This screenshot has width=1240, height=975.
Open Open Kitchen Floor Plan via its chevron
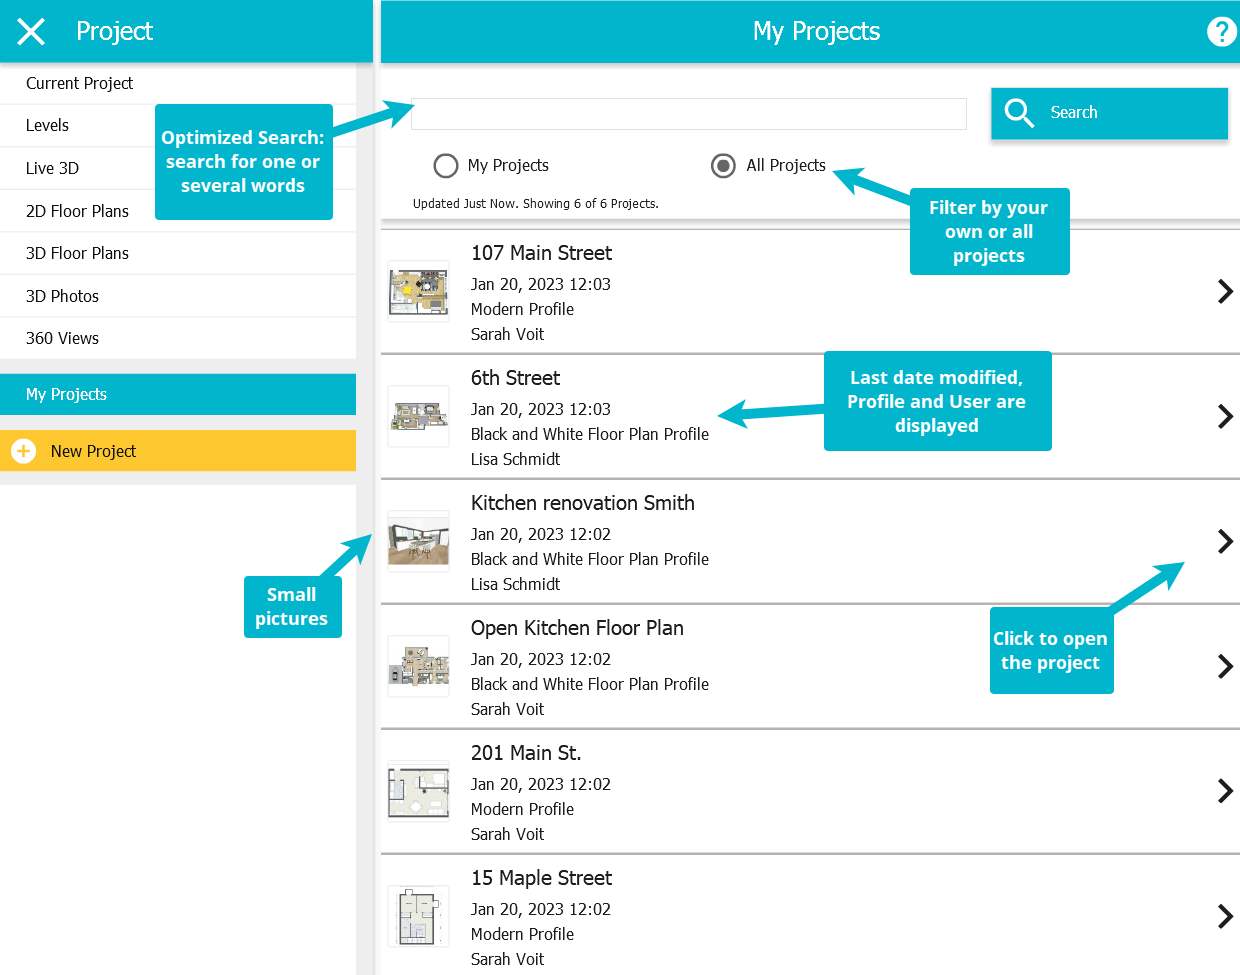[1224, 666]
